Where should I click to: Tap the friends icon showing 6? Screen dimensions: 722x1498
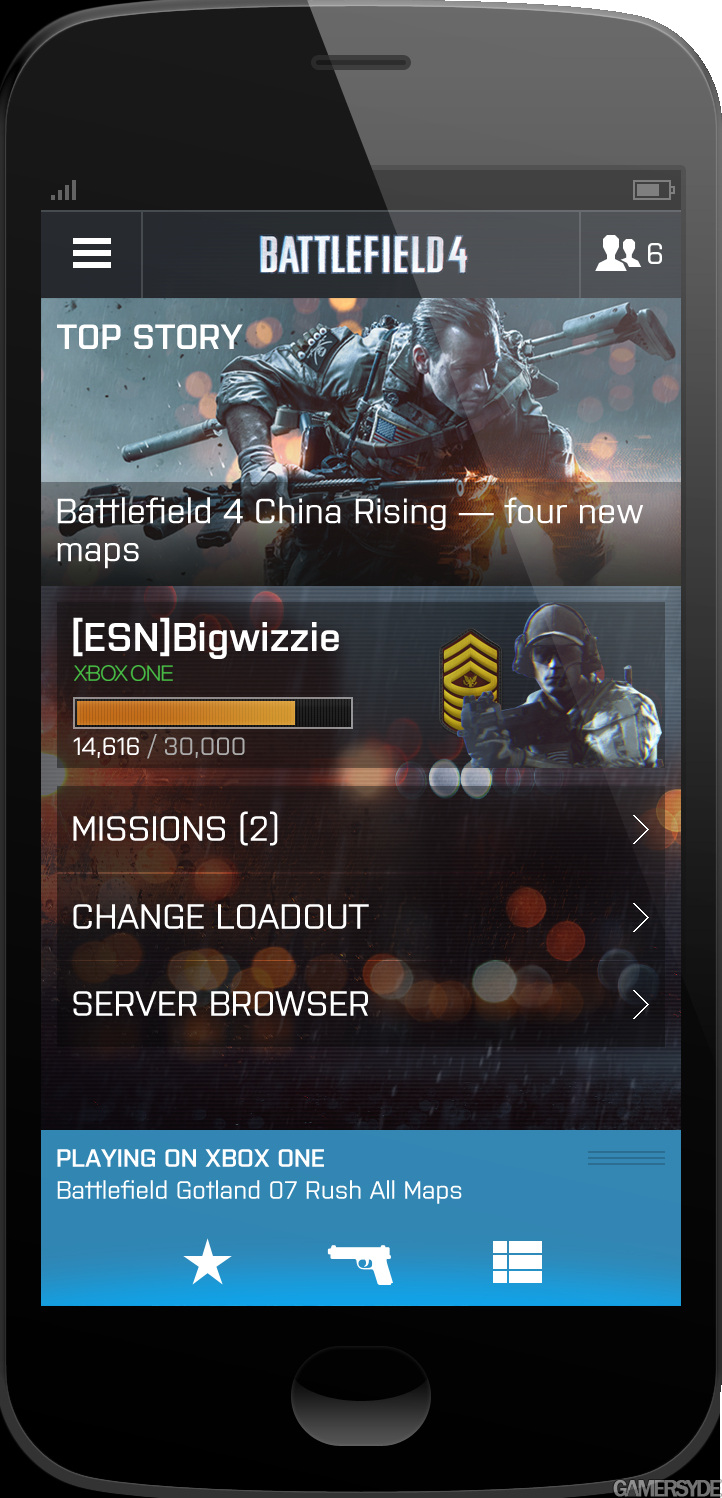[x=630, y=254]
